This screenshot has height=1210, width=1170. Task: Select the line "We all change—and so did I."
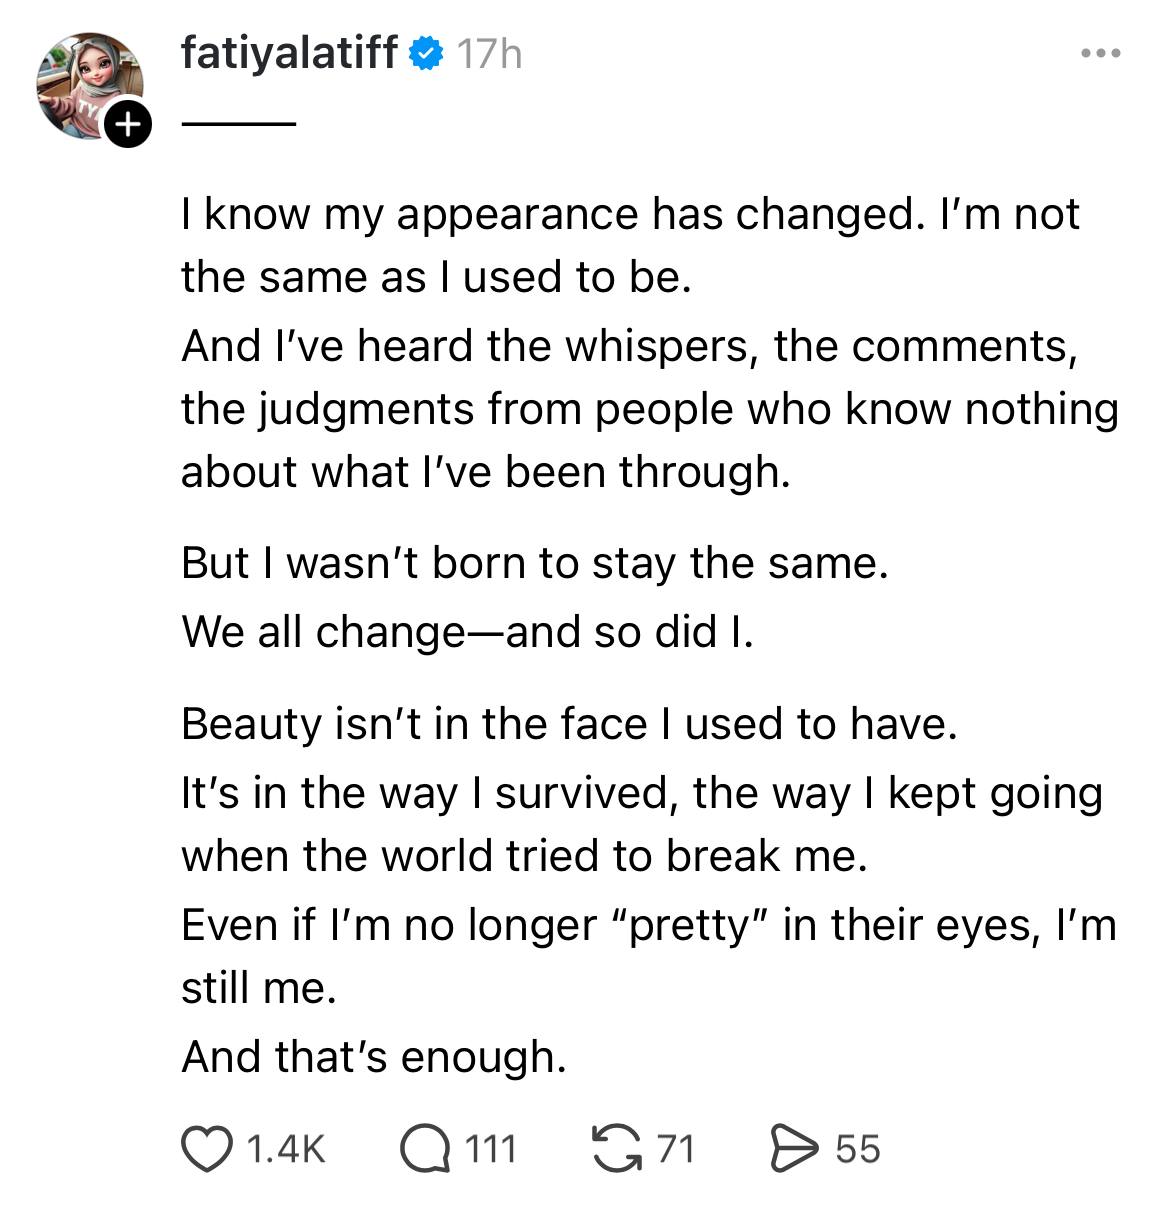(467, 632)
